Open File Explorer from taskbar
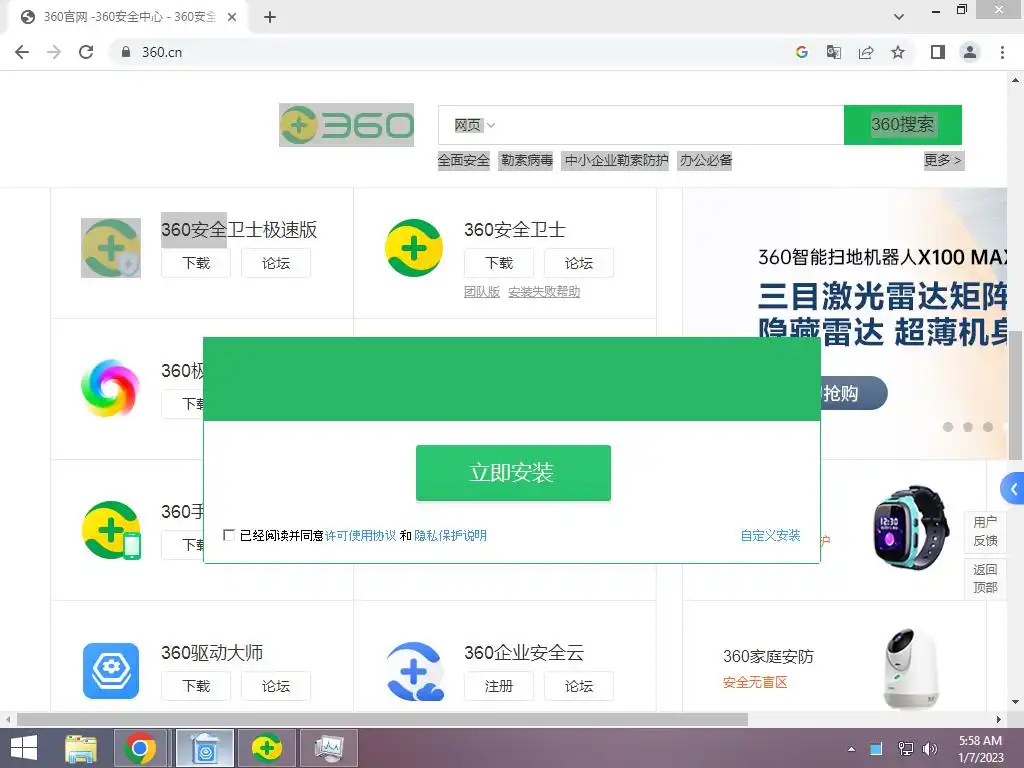The image size is (1024, 768). point(81,748)
